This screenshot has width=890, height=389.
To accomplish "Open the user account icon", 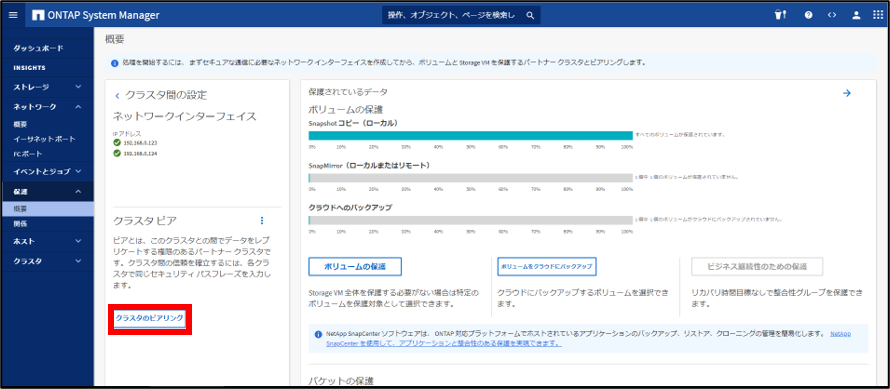I will tap(857, 15).
